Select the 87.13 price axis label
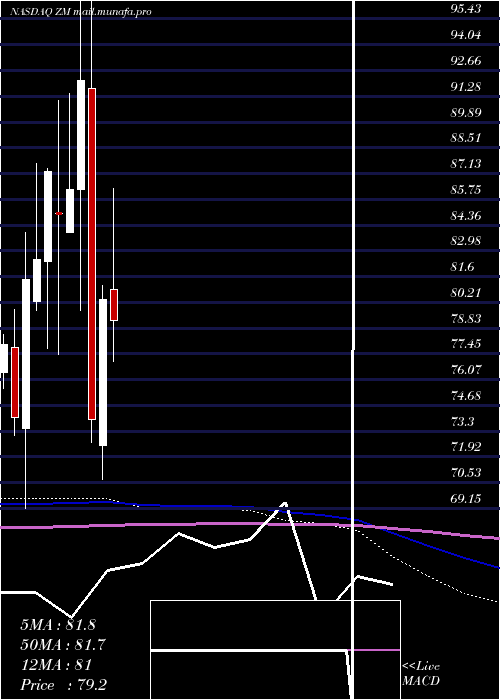This screenshot has width=500, height=700. click(466, 164)
